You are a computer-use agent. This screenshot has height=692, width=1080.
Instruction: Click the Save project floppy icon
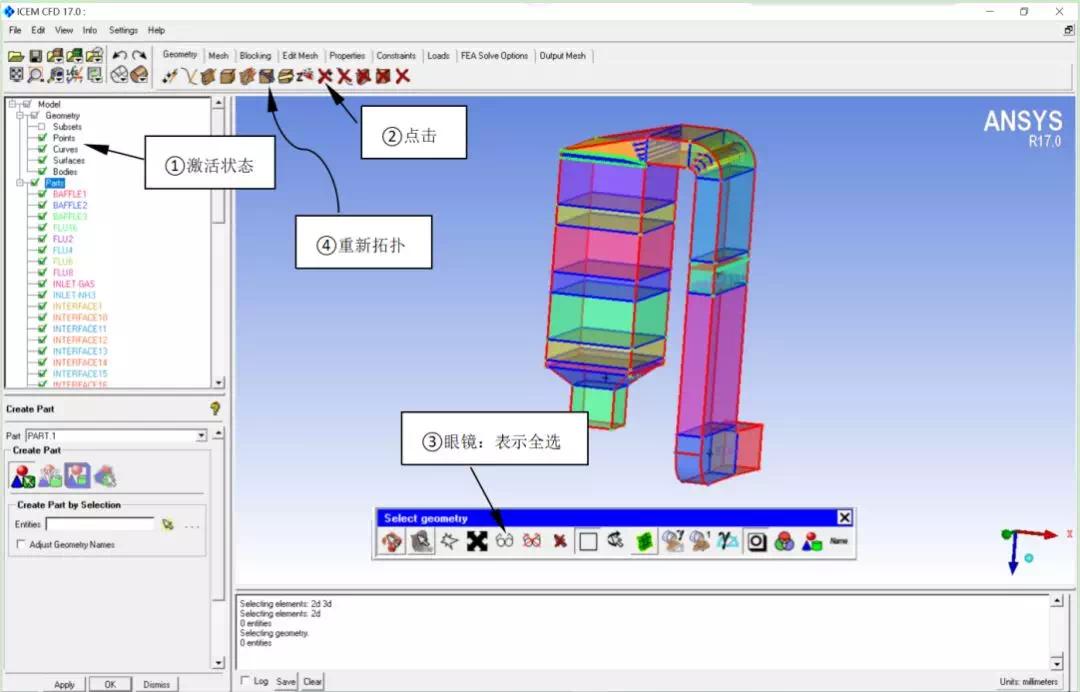(x=35, y=56)
